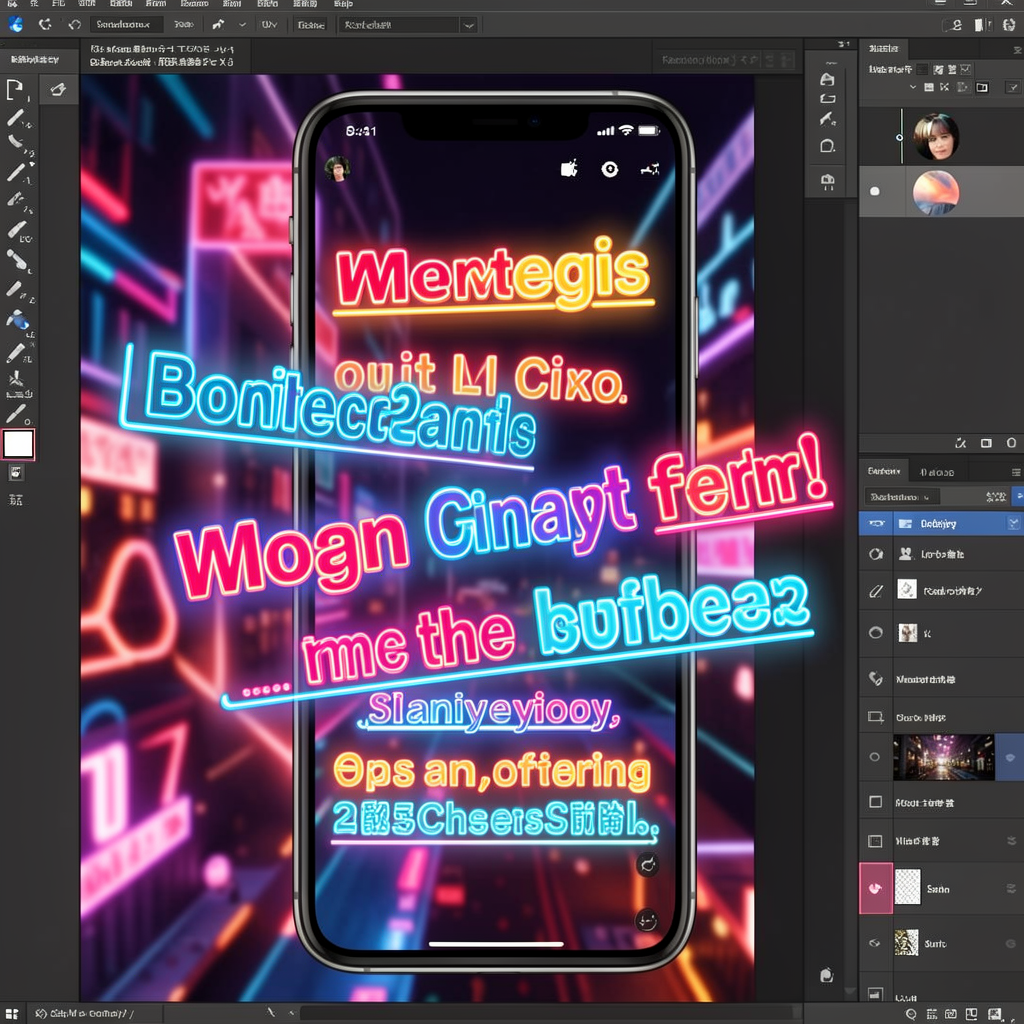Click the blue button right of layers dropdown
Viewport: 1024px width, 1024px height.
coord(1017,497)
